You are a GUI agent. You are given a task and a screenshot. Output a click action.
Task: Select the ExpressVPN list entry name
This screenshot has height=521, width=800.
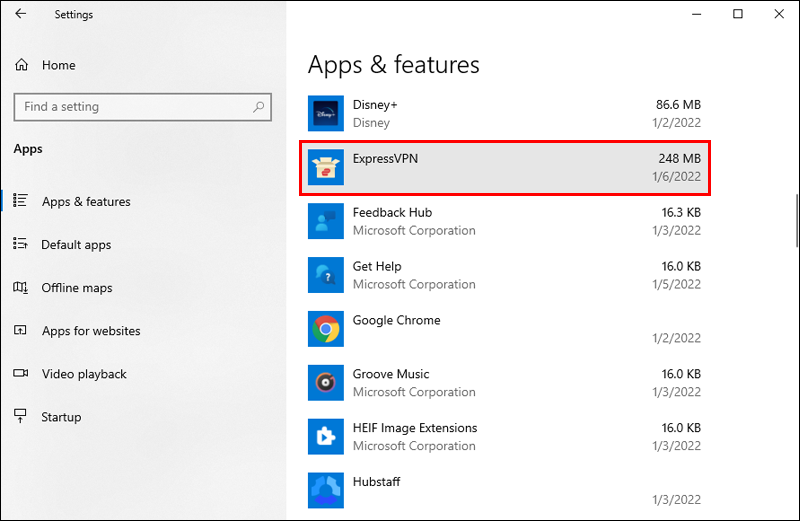[x=384, y=159]
